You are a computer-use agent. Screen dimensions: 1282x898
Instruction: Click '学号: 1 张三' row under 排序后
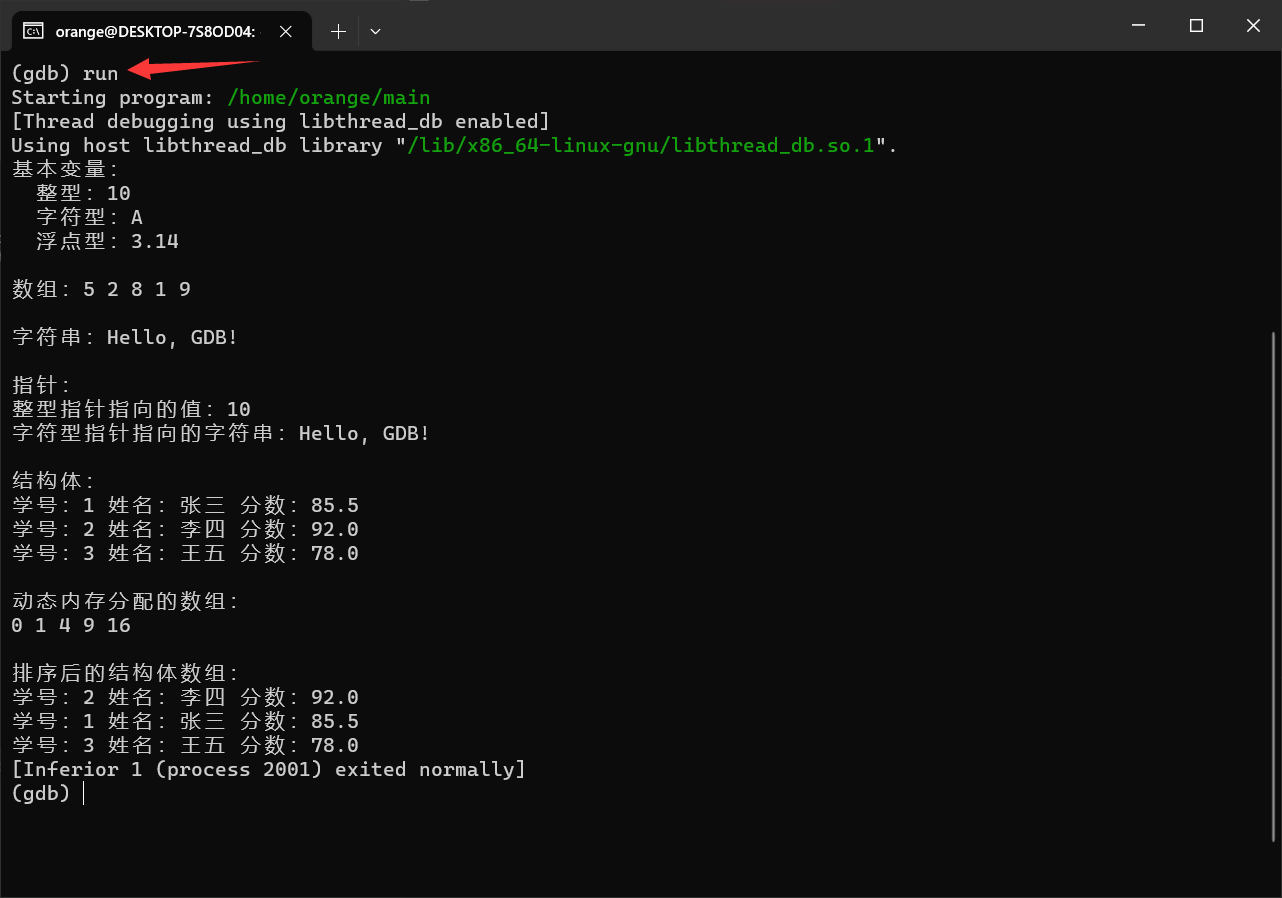coord(185,722)
